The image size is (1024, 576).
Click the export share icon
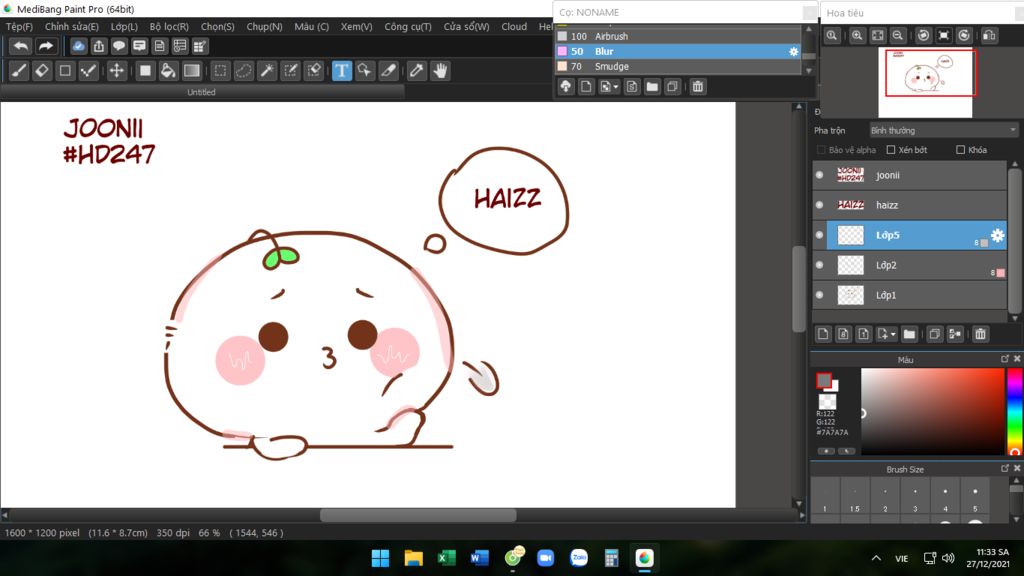tap(99, 46)
